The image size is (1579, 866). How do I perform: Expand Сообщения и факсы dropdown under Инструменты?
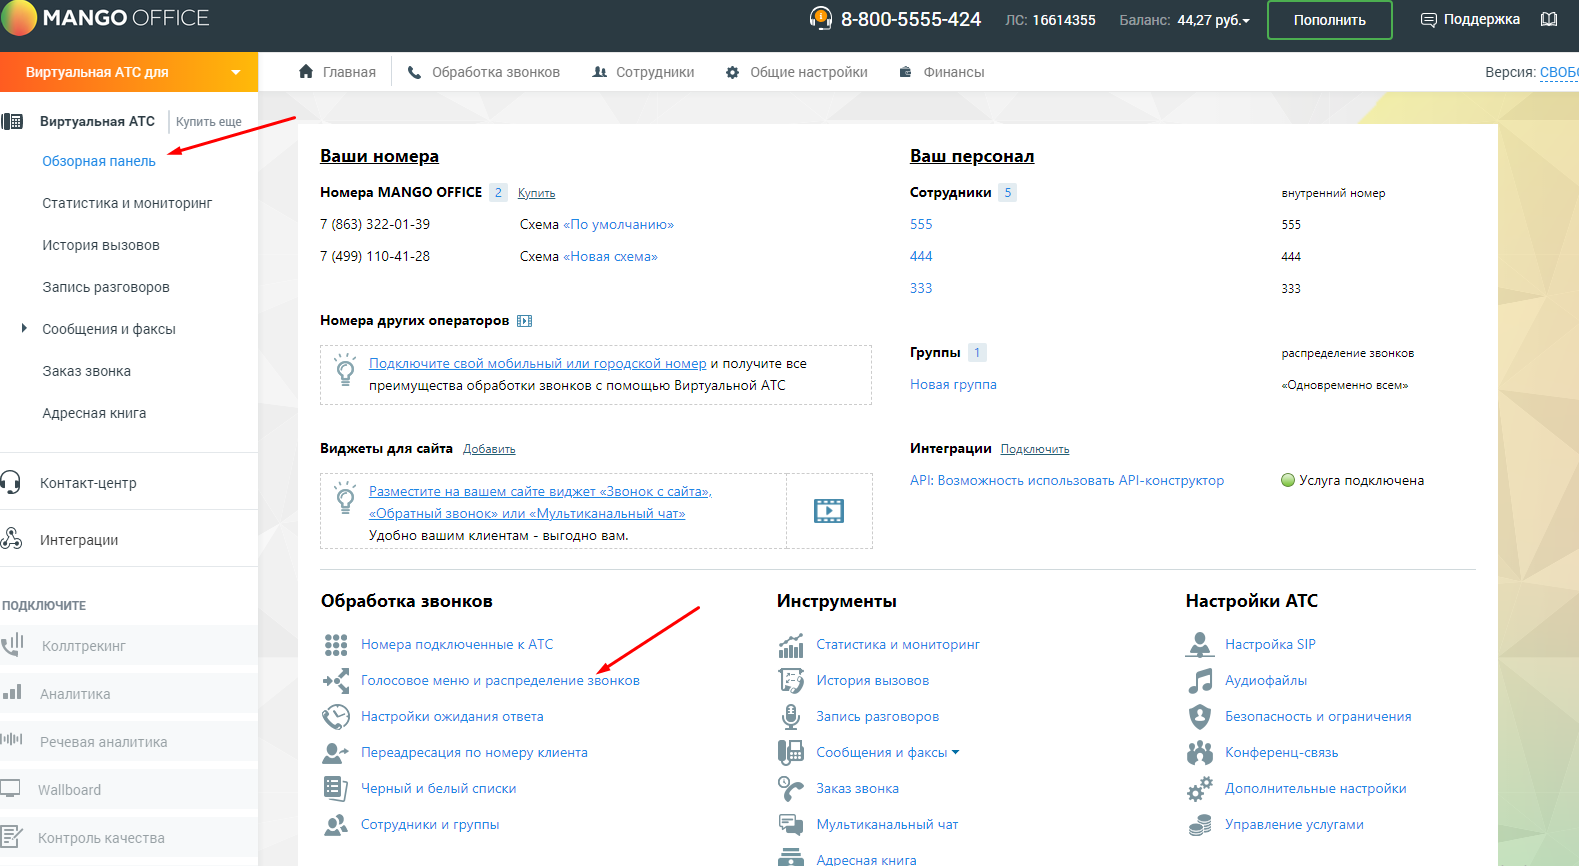[955, 753]
